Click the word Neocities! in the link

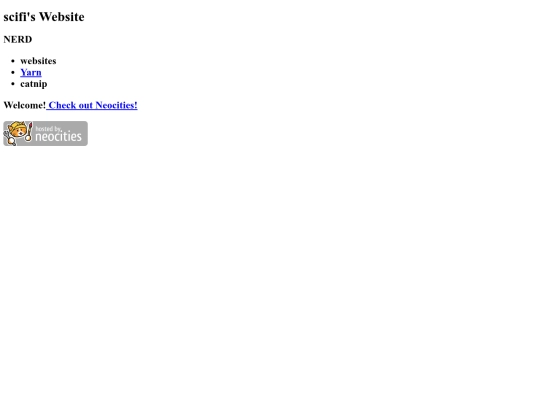tap(116, 105)
